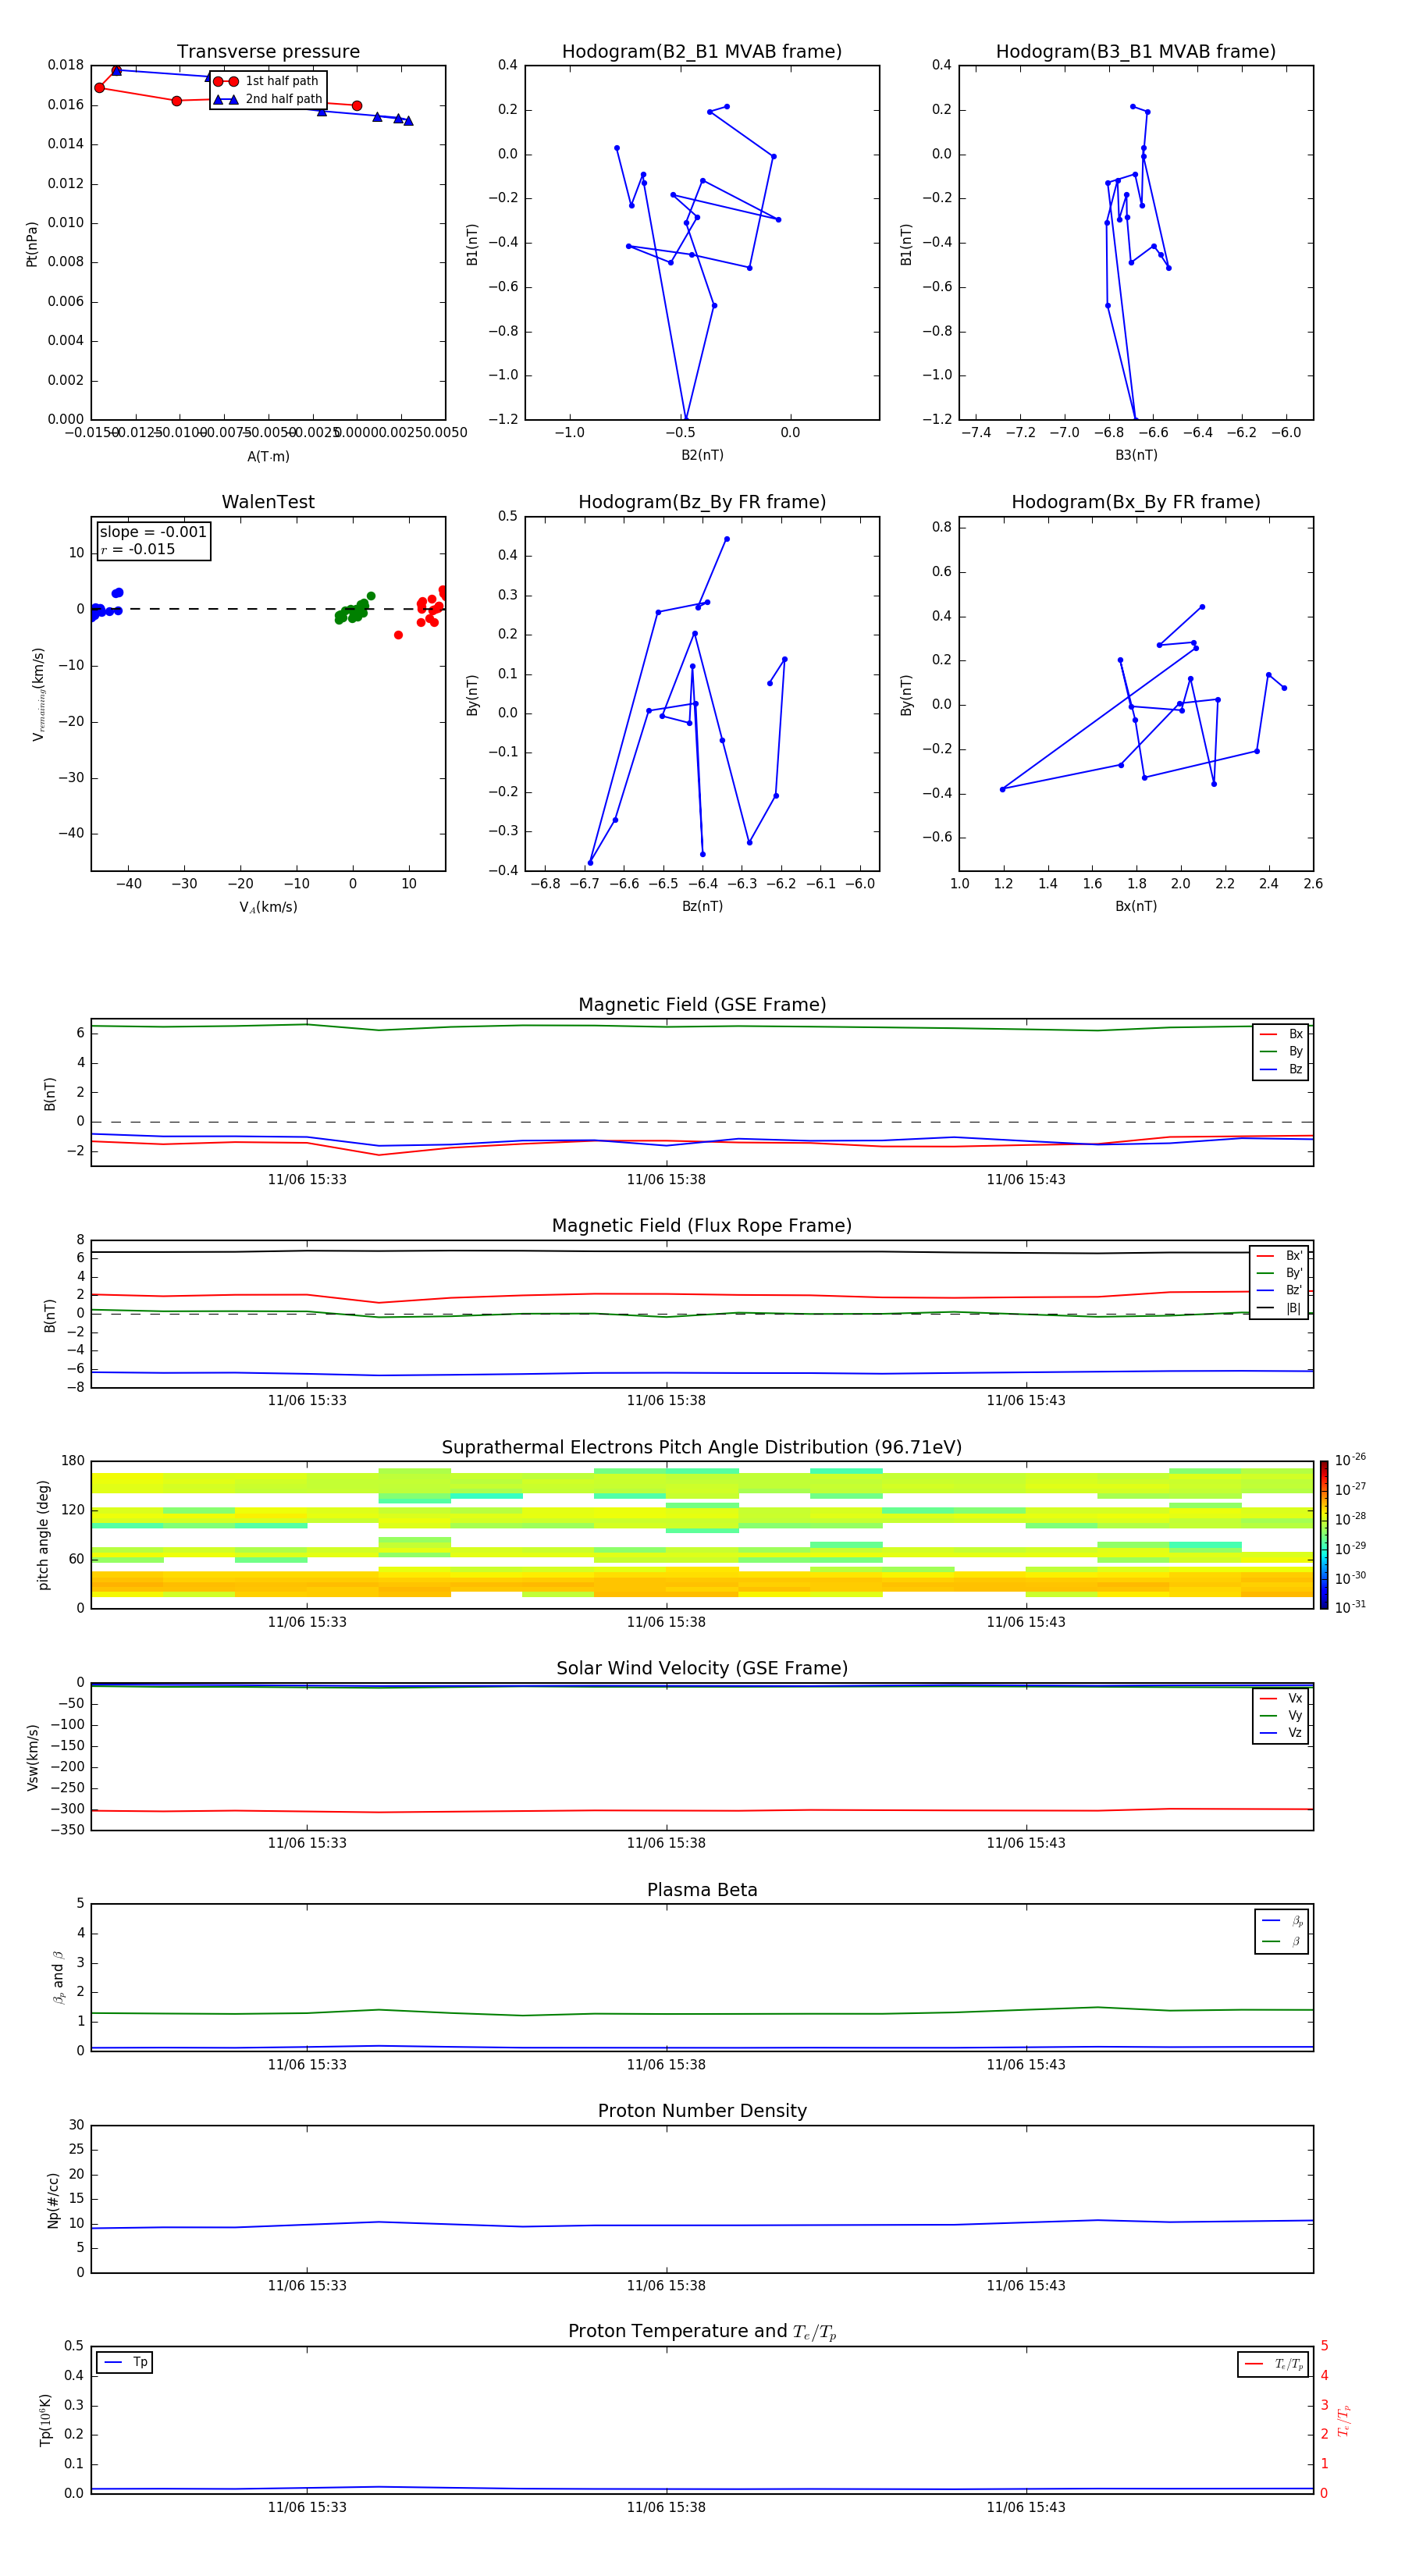Click the Bz' legend entry in Flux Rope panel
The image size is (1405, 2576).
[x=1279, y=1290]
